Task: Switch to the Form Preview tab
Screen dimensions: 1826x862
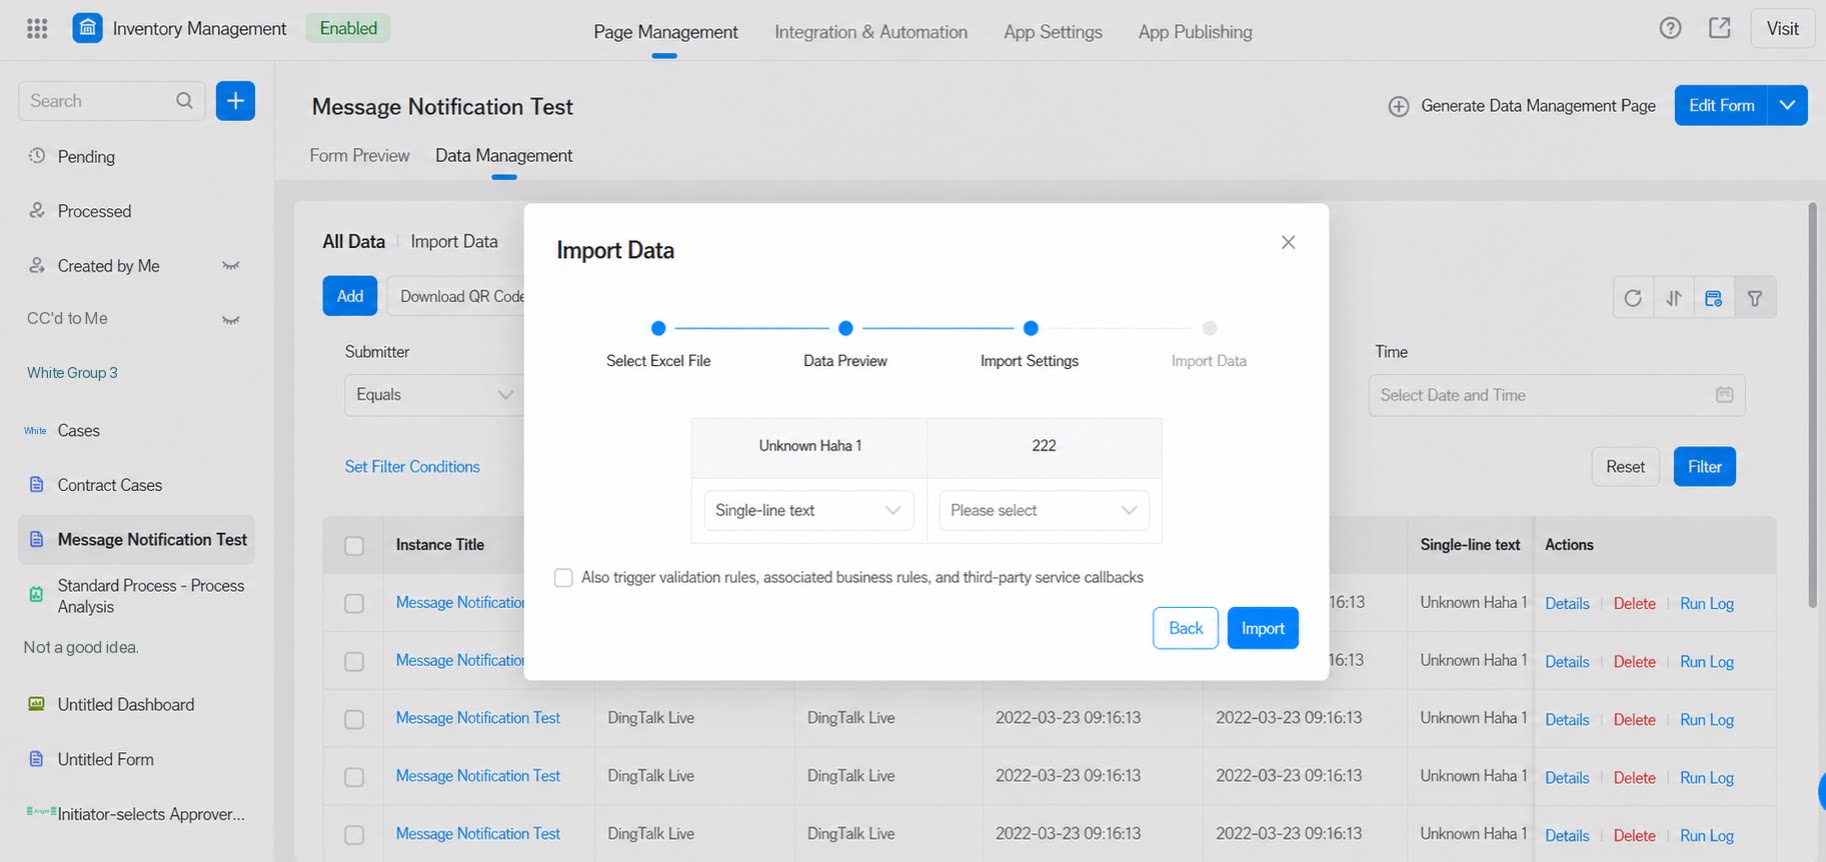Action: tap(360, 156)
